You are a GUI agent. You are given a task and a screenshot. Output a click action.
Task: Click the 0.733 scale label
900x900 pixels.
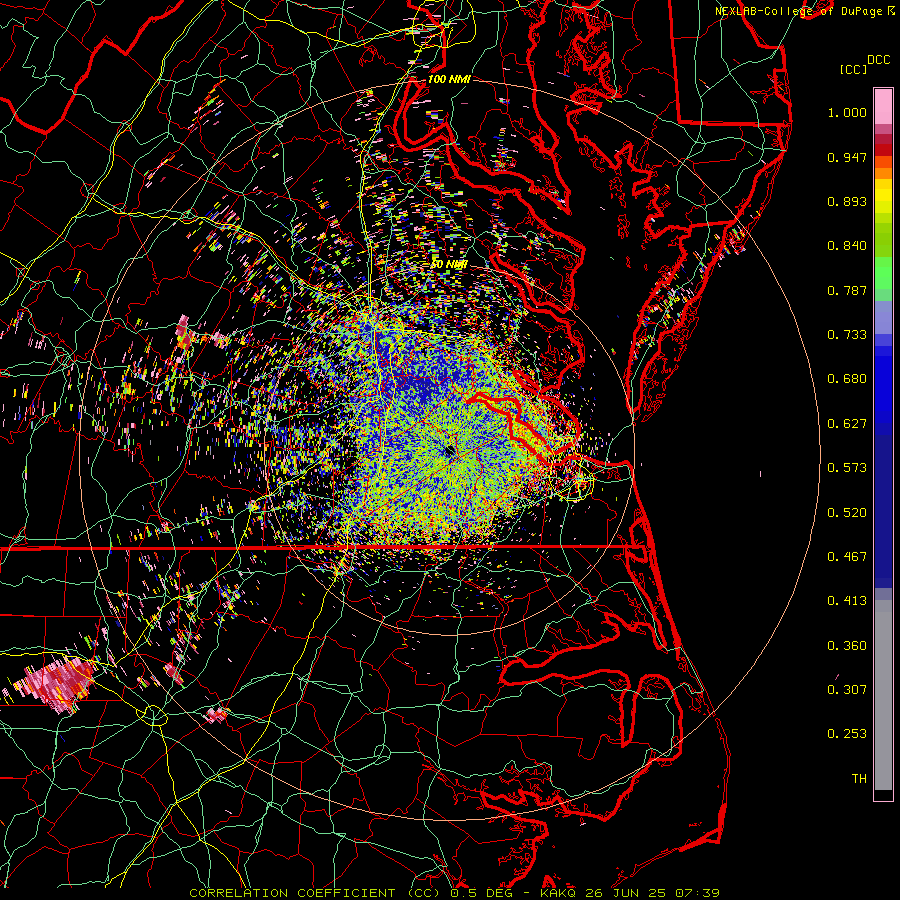pyautogui.click(x=847, y=335)
